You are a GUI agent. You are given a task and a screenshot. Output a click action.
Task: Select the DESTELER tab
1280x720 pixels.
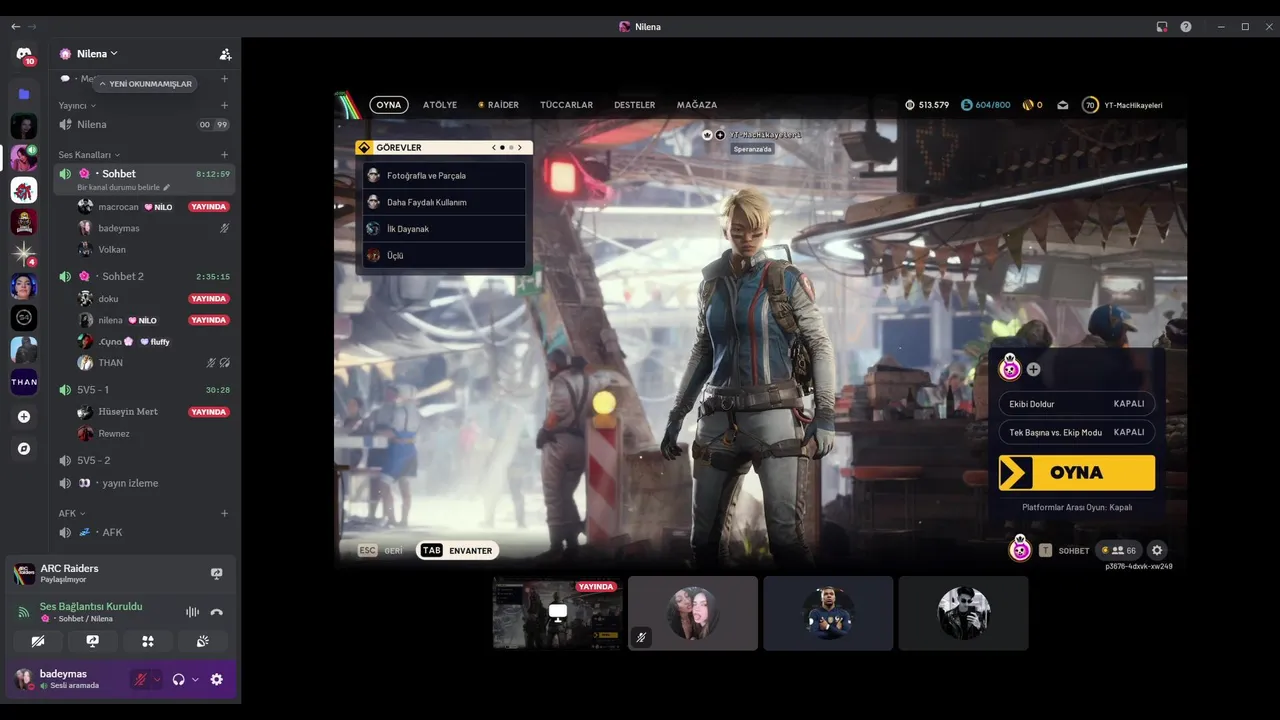point(634,105)
